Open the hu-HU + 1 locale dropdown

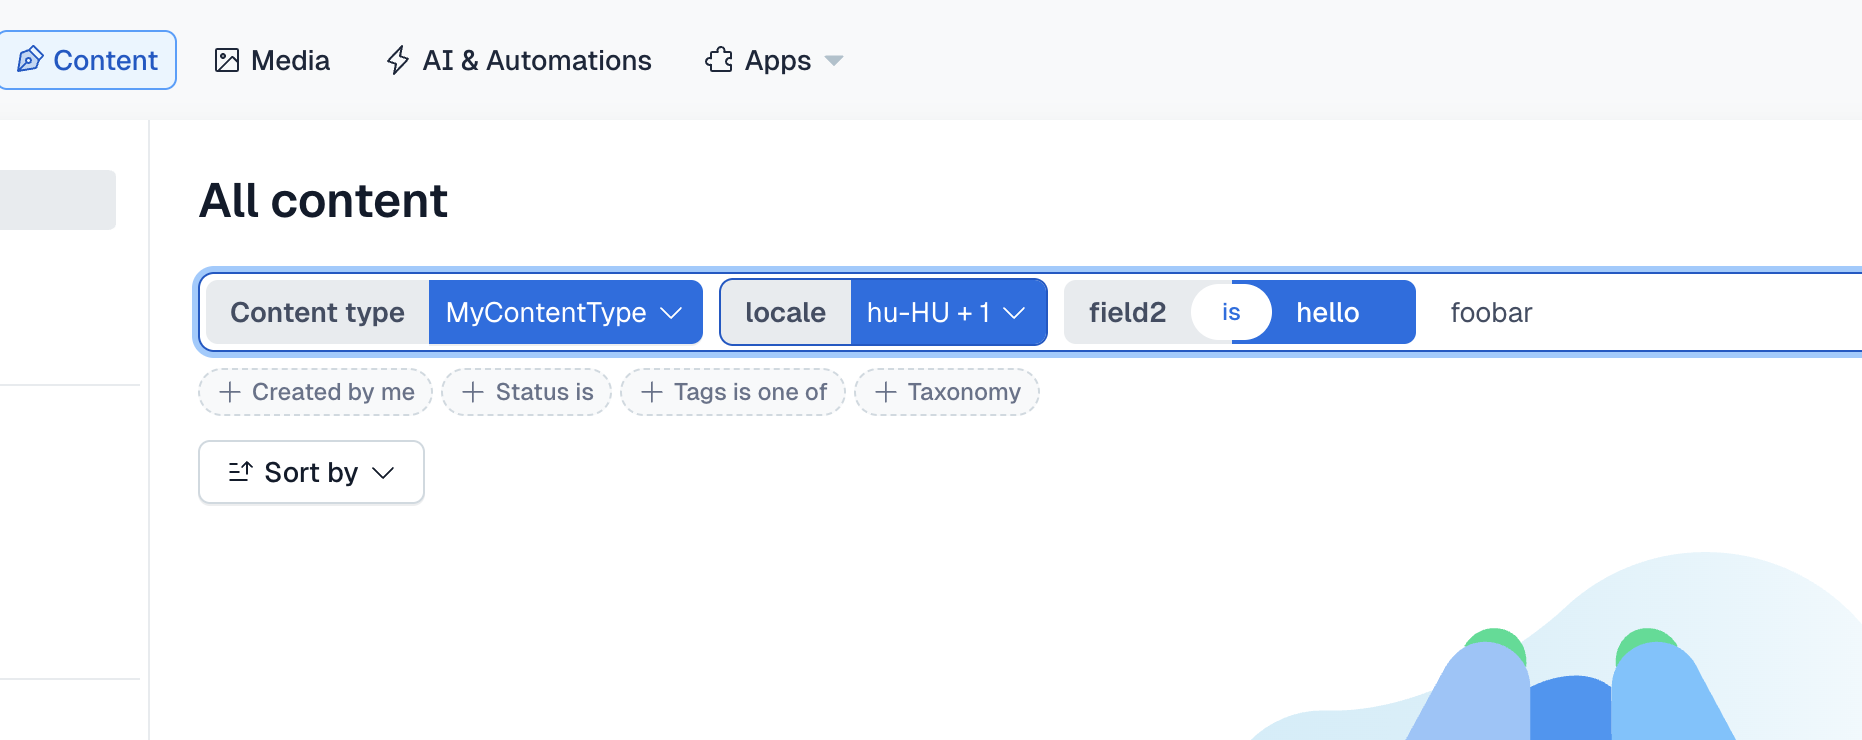click(x=948, y=312)
